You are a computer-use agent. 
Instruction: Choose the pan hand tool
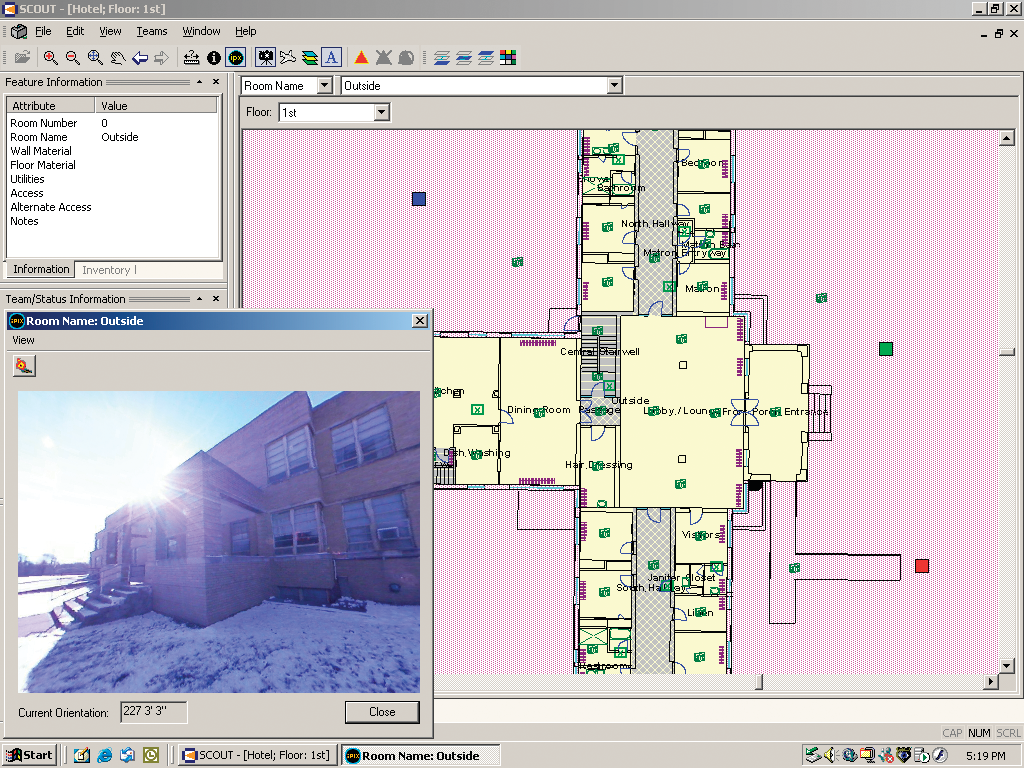118,58
